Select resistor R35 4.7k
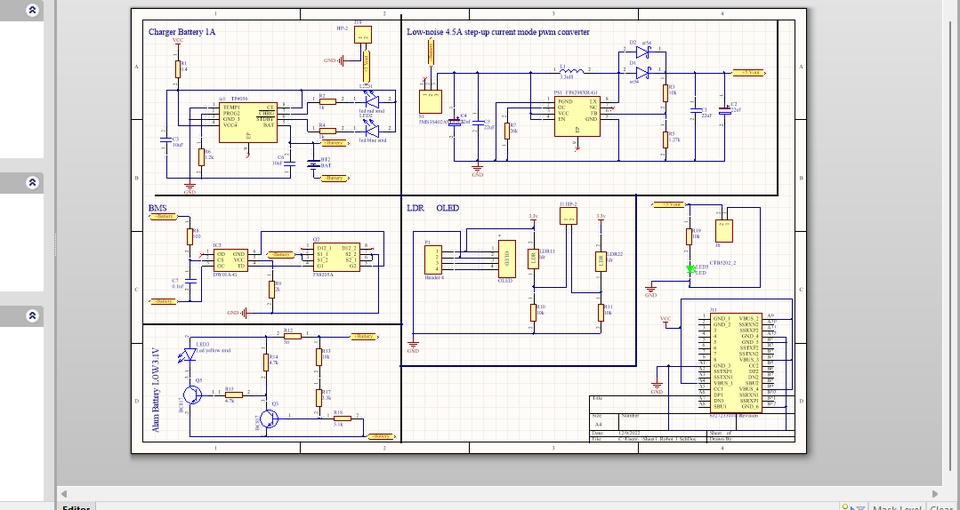The image size is (960, 510). (233, 395)
